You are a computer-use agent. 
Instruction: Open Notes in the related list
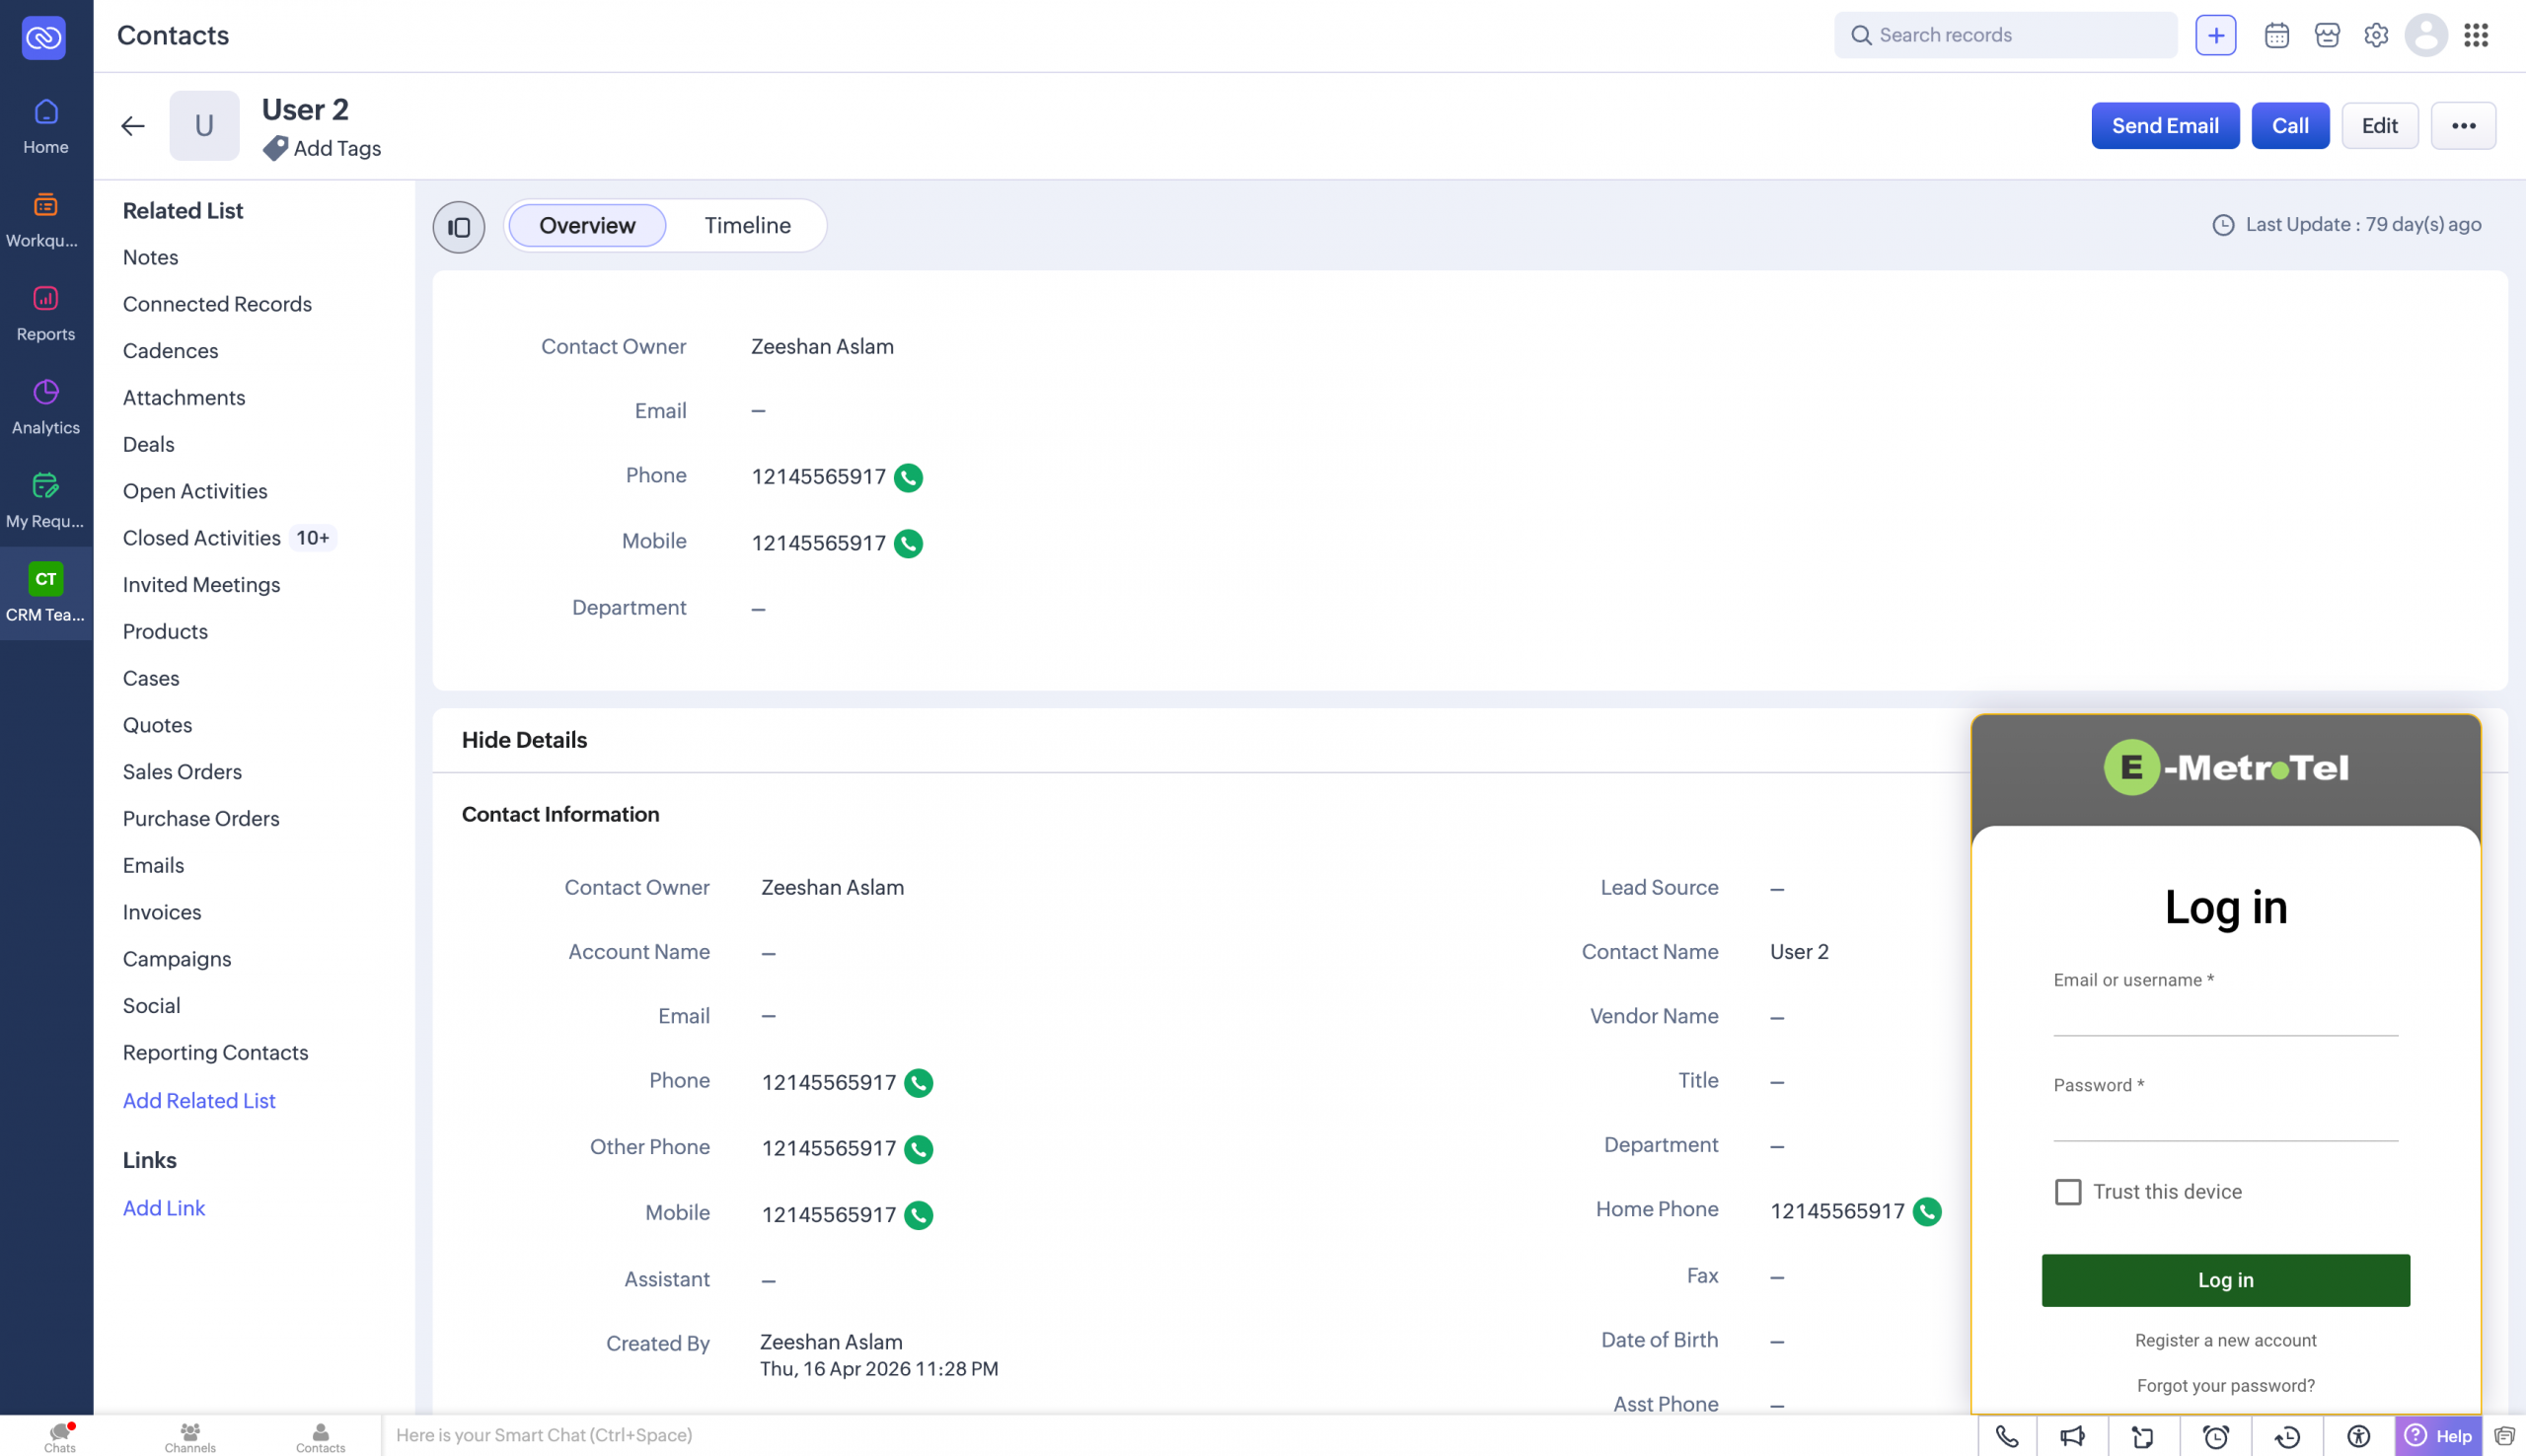pyautogui.click(x=150, y=257)
